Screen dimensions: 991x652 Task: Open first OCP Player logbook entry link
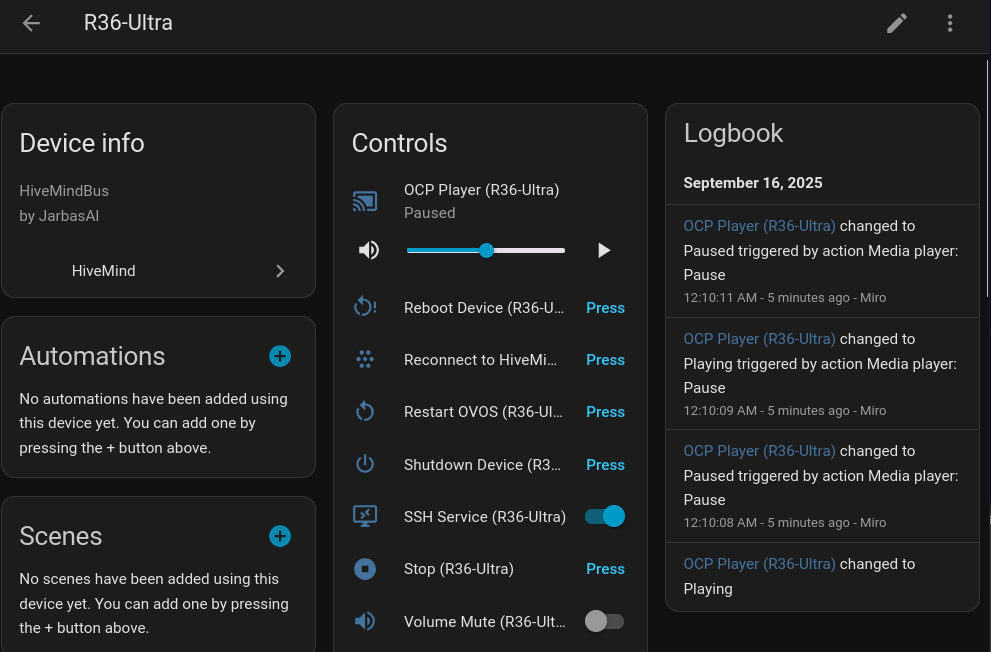coord(759,226)
